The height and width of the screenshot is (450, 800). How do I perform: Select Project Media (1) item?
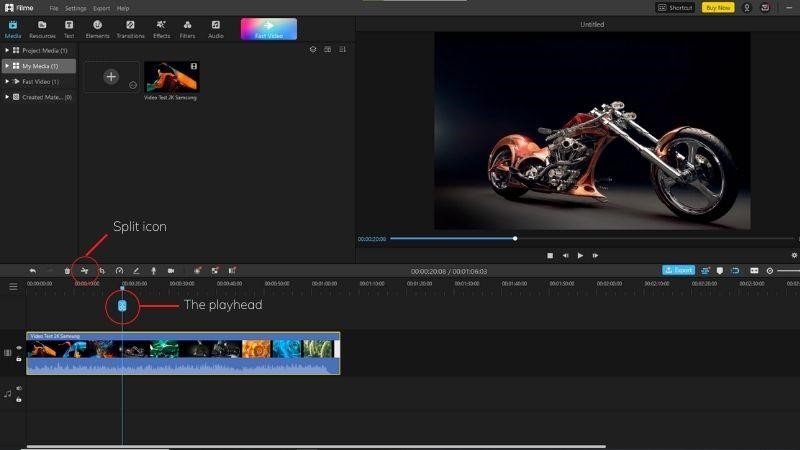coord(39,51)
